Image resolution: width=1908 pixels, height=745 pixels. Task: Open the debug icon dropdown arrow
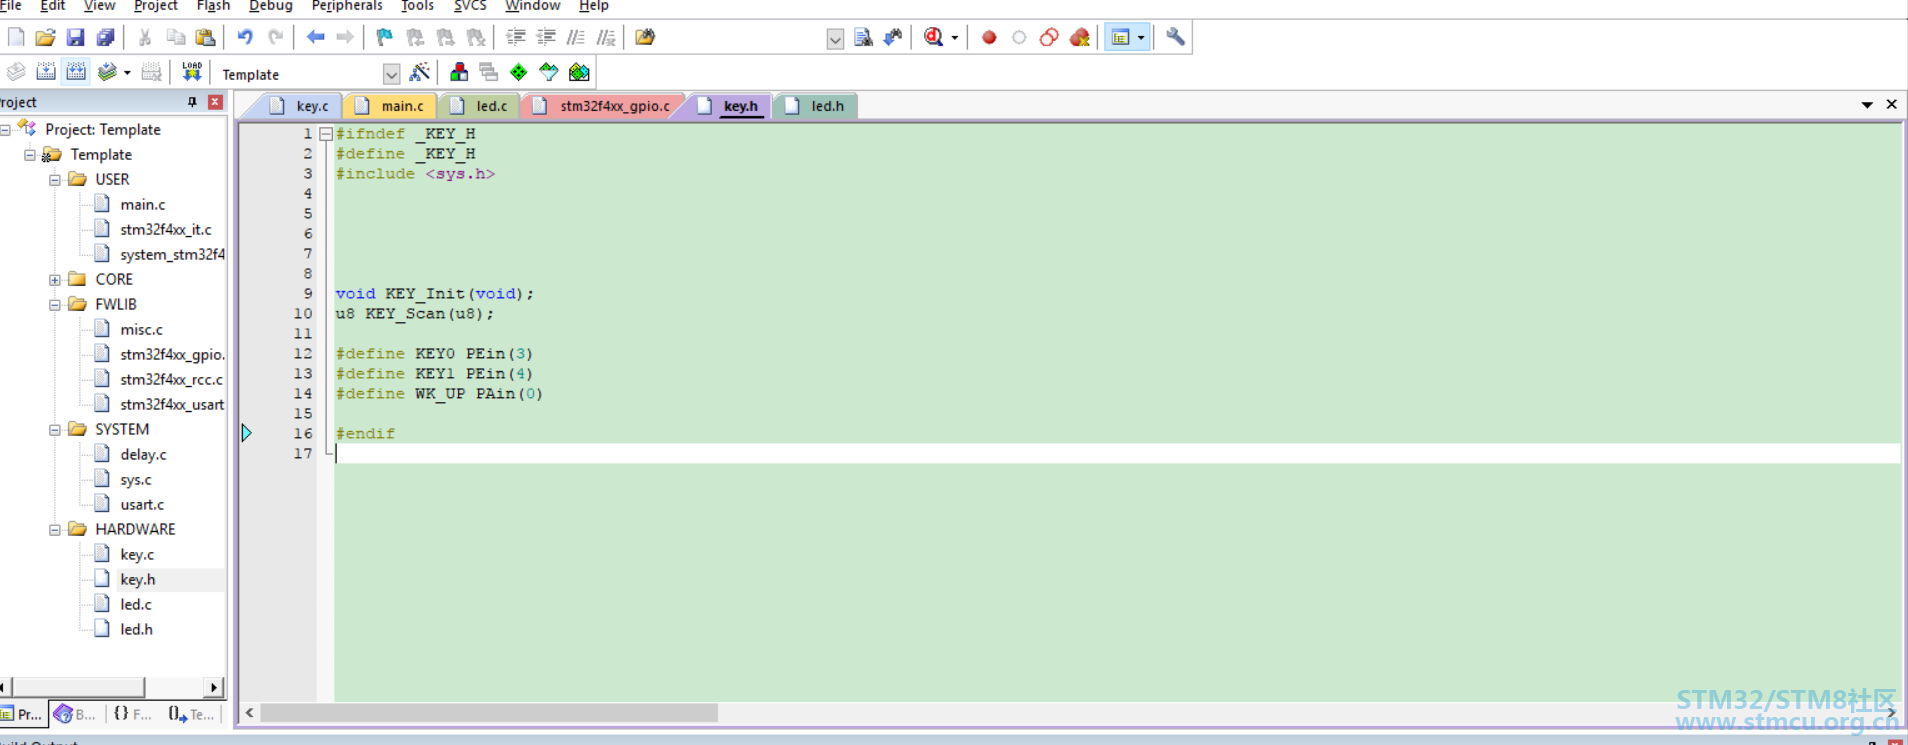[x=954, y=38]
